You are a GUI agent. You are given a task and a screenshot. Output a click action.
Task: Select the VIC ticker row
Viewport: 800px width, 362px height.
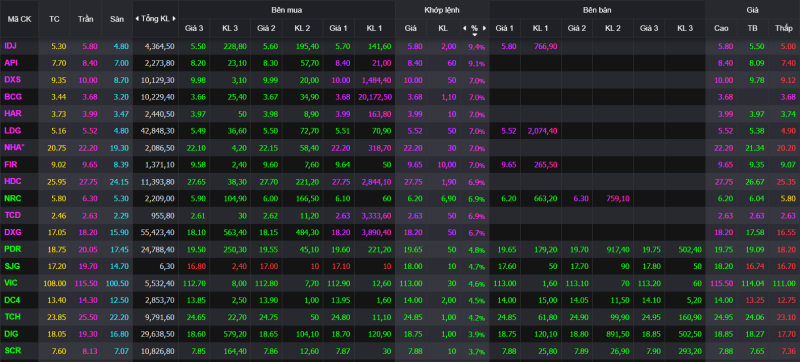tap(400, 283)
